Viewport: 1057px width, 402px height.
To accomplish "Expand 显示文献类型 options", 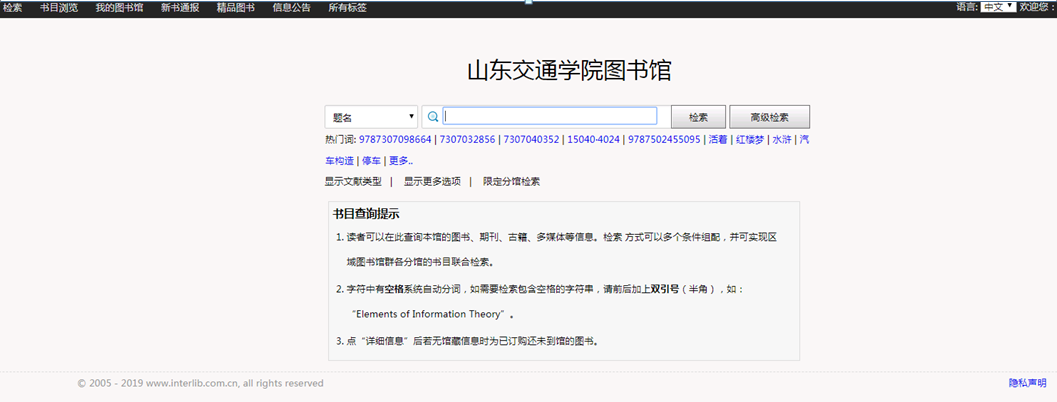I will click(353, 181).
